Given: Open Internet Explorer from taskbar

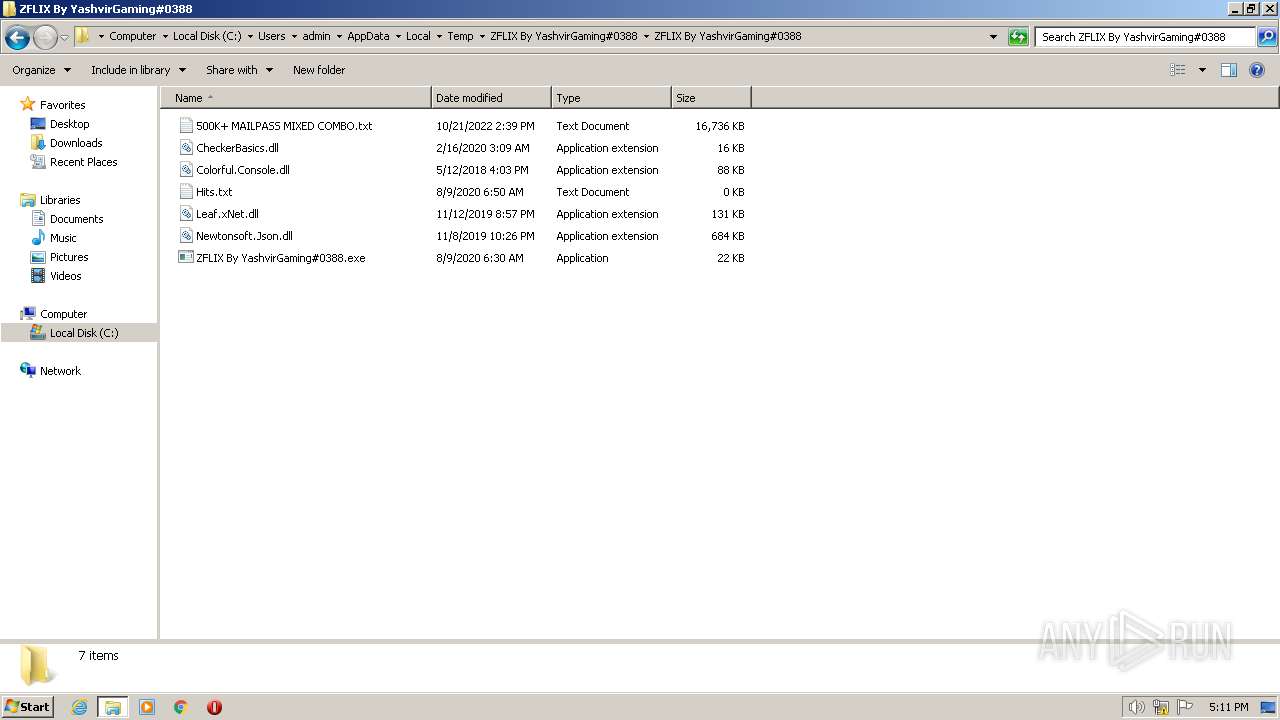Looking at the screenshot, I should (79, 707).
